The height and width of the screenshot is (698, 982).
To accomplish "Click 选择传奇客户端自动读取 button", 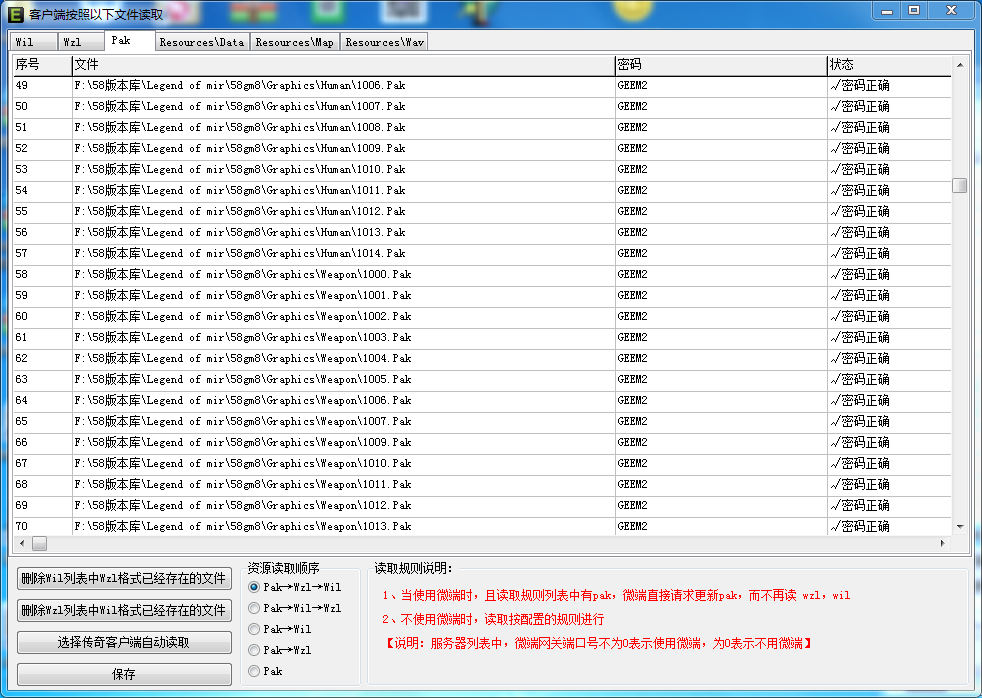I will (x=124, y=642).
